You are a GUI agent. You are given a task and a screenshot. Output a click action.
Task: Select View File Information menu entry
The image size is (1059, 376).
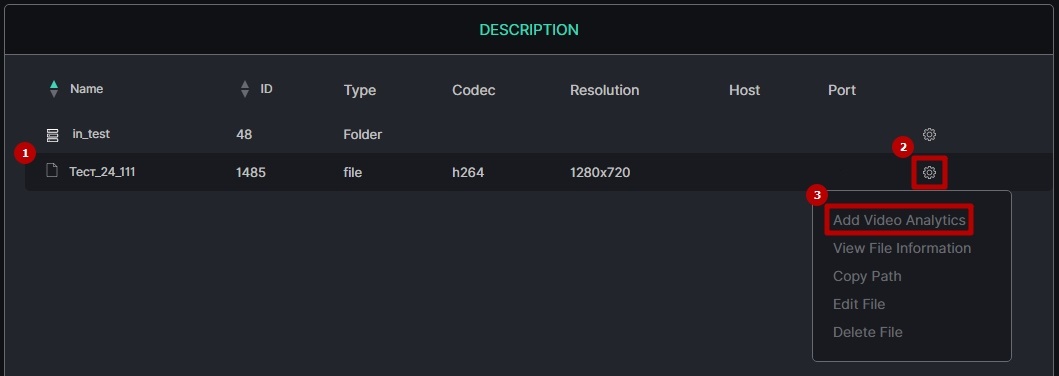click(x=902, y=248)
